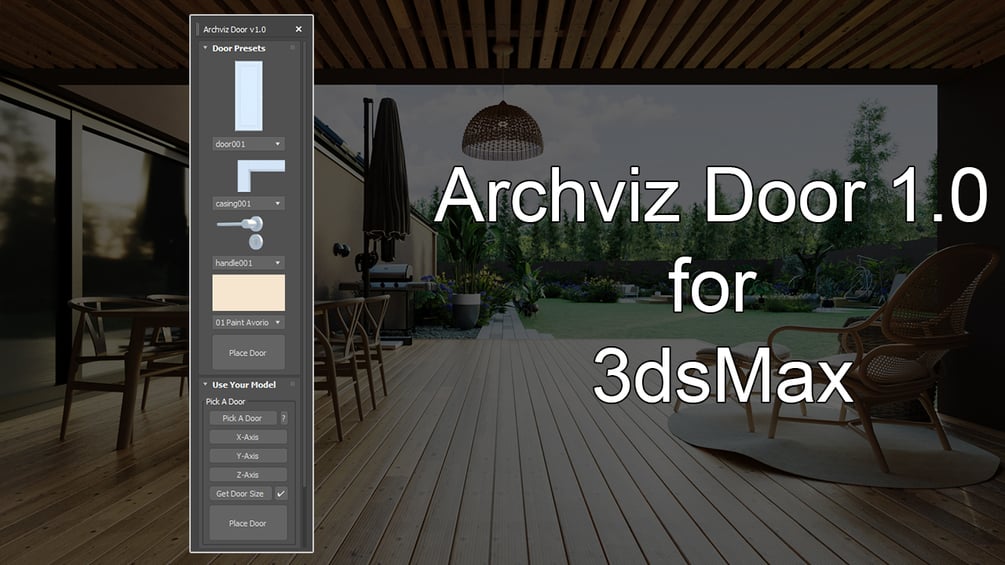Open the 01 Paint Avorio material dropdown

click(248, 322)
